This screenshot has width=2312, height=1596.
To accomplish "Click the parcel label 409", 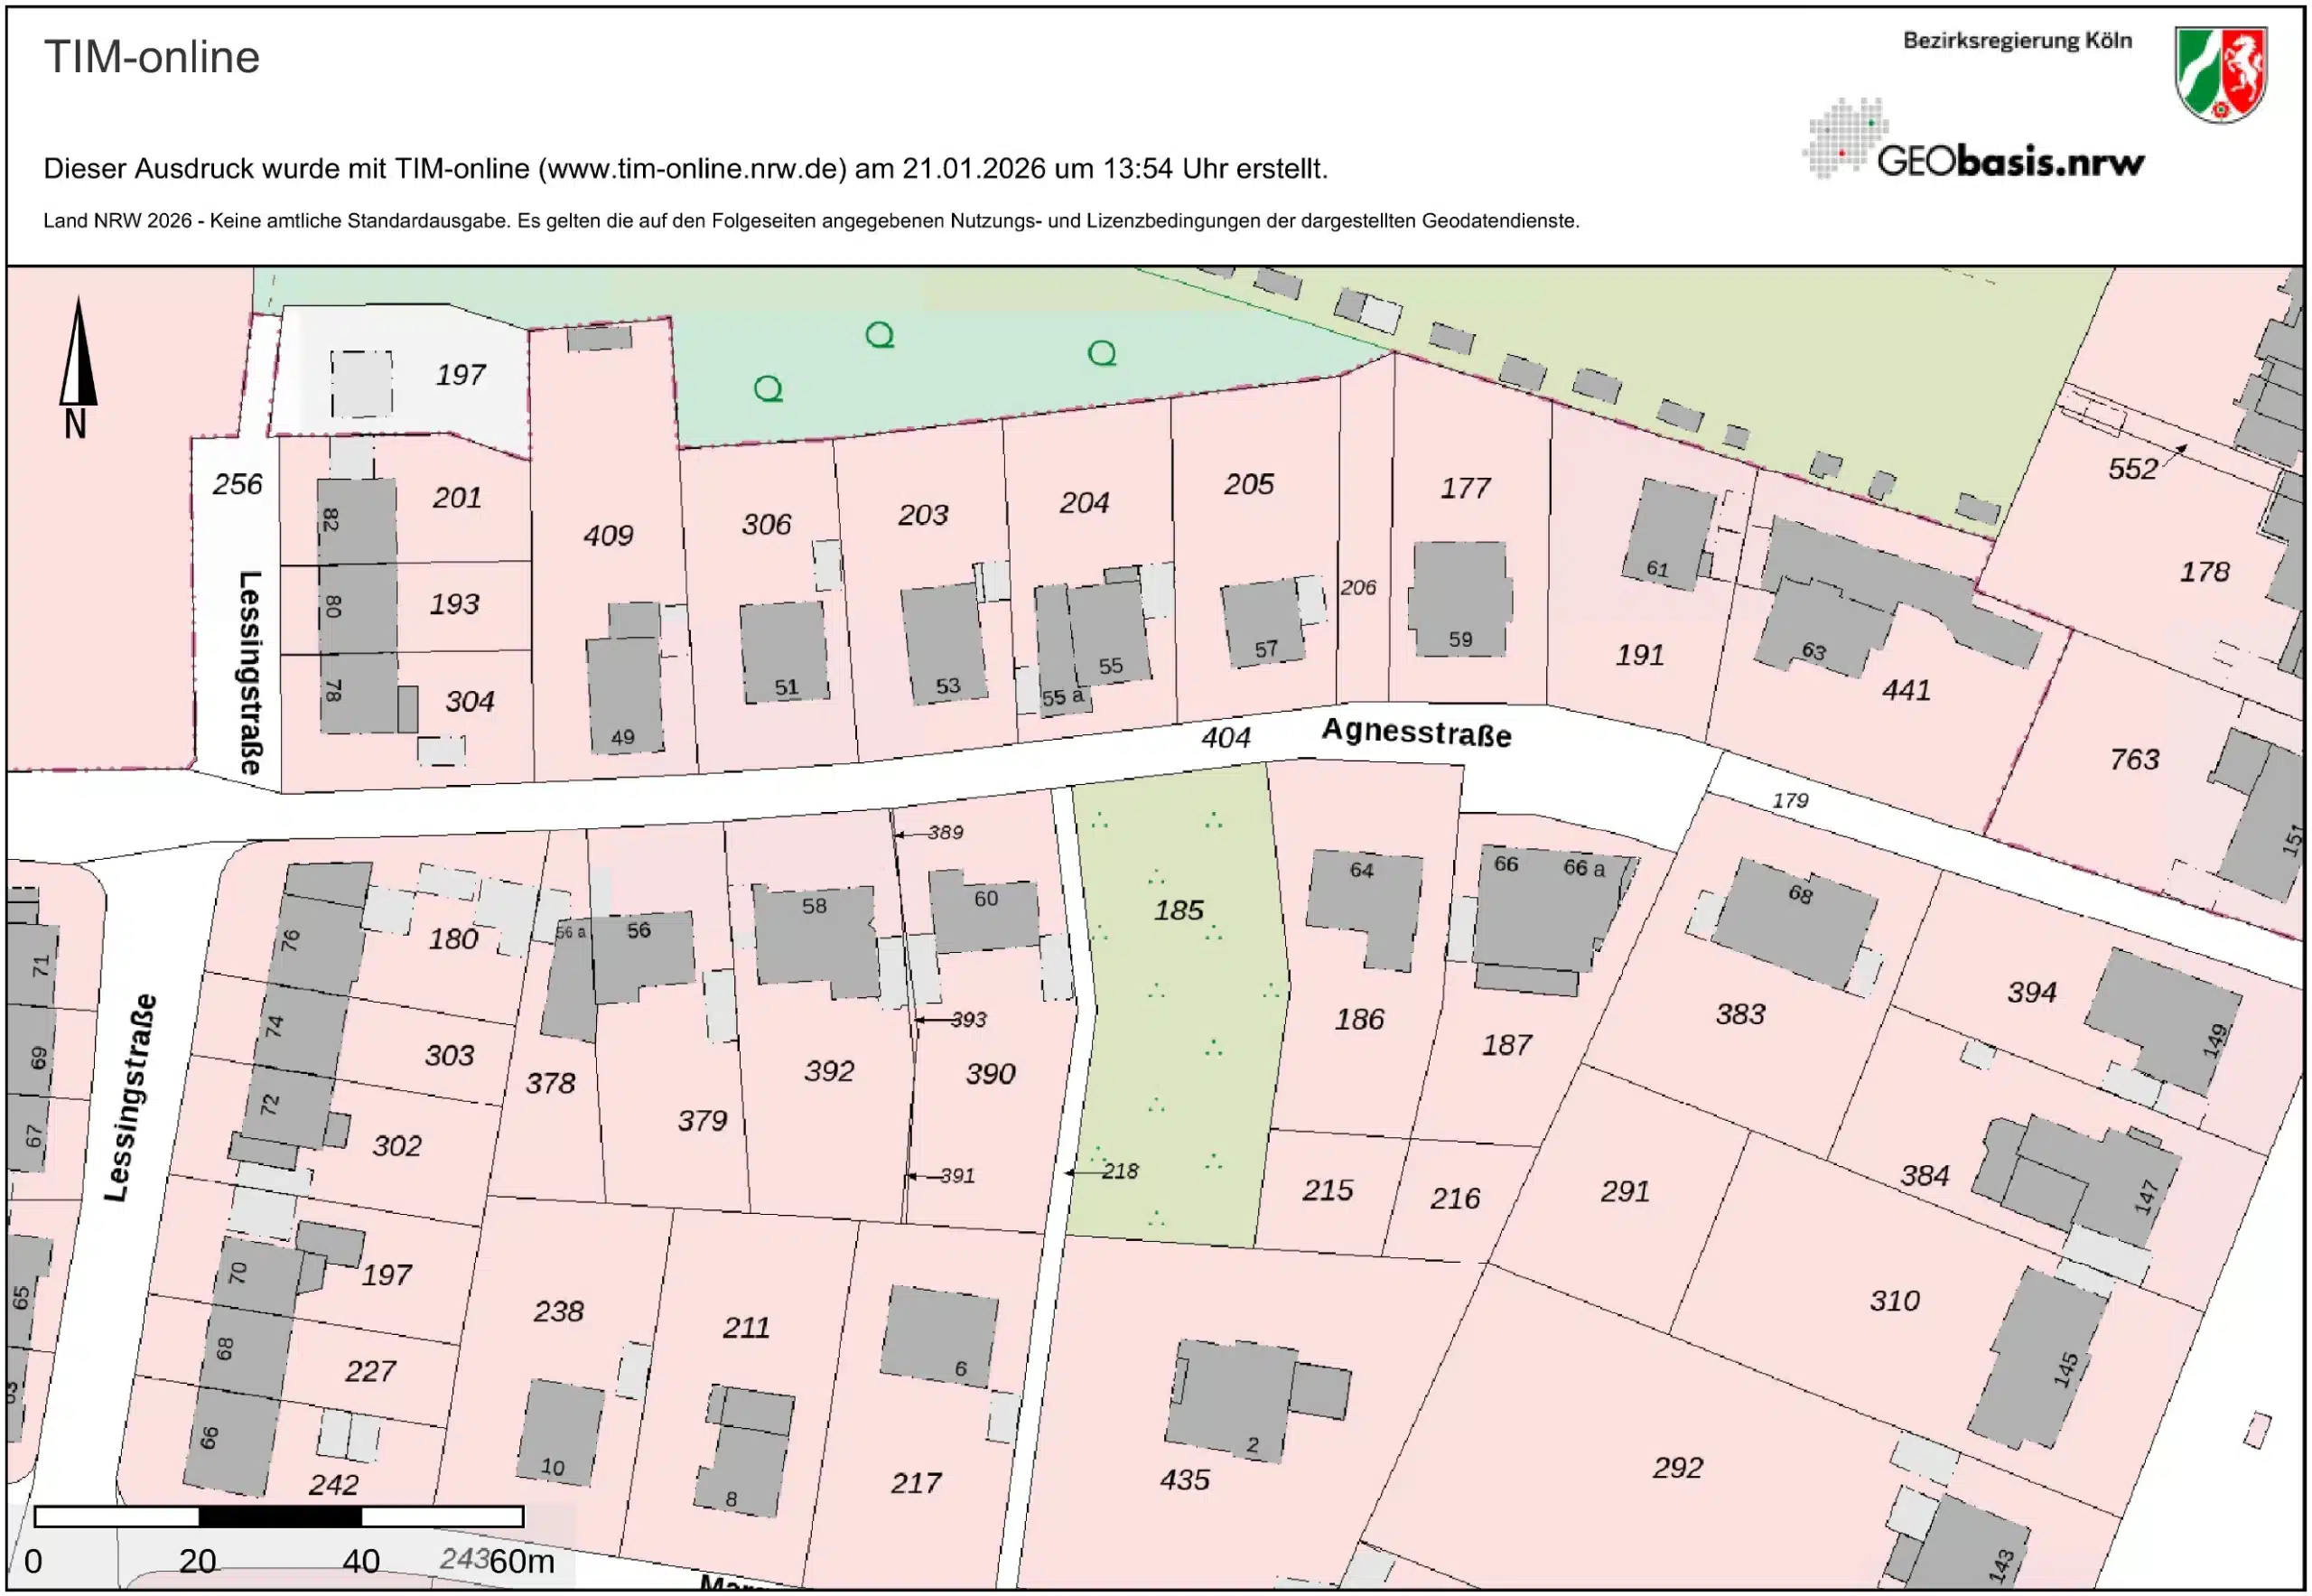I will point(608,535).
